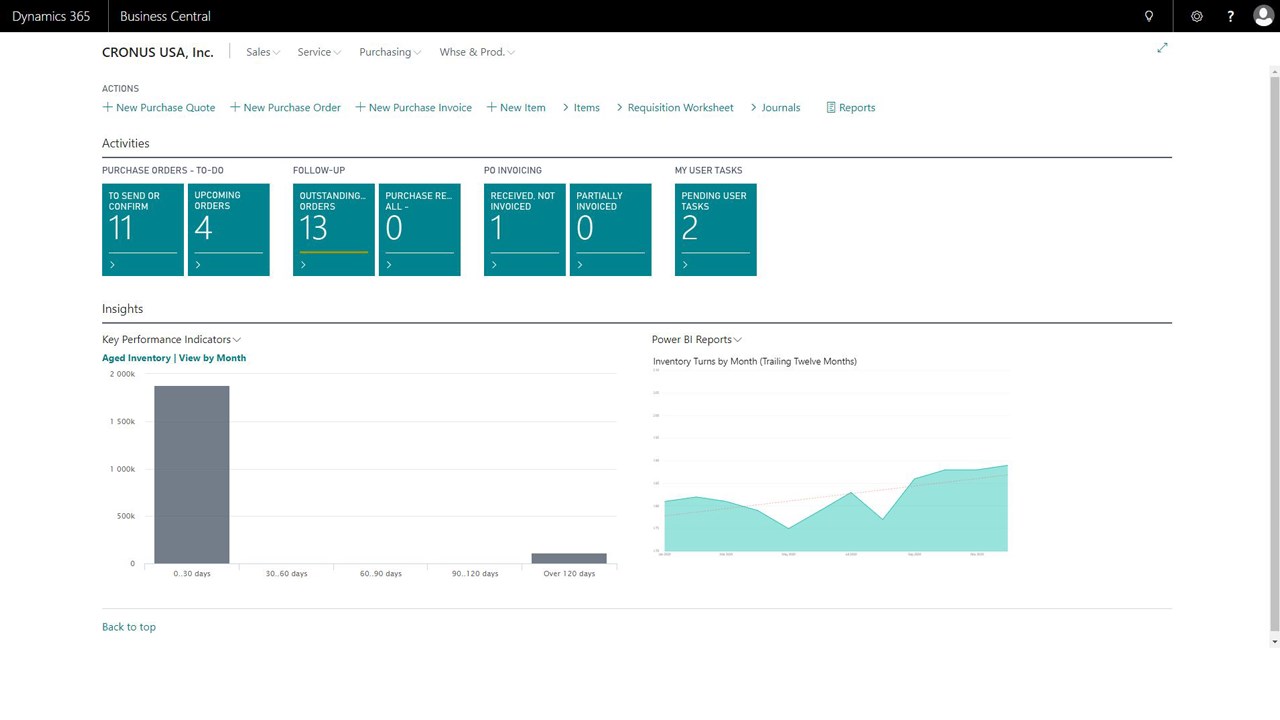
Task: Click the lightbulb search icon in top bar
Action: 1149,16
